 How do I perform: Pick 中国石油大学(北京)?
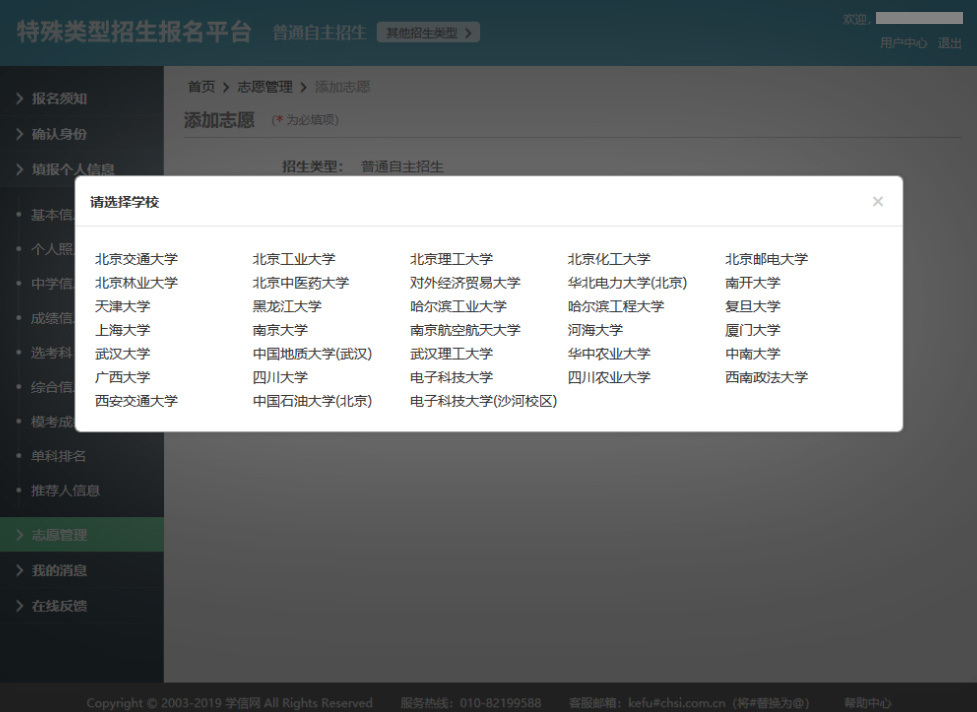(312, 401)
